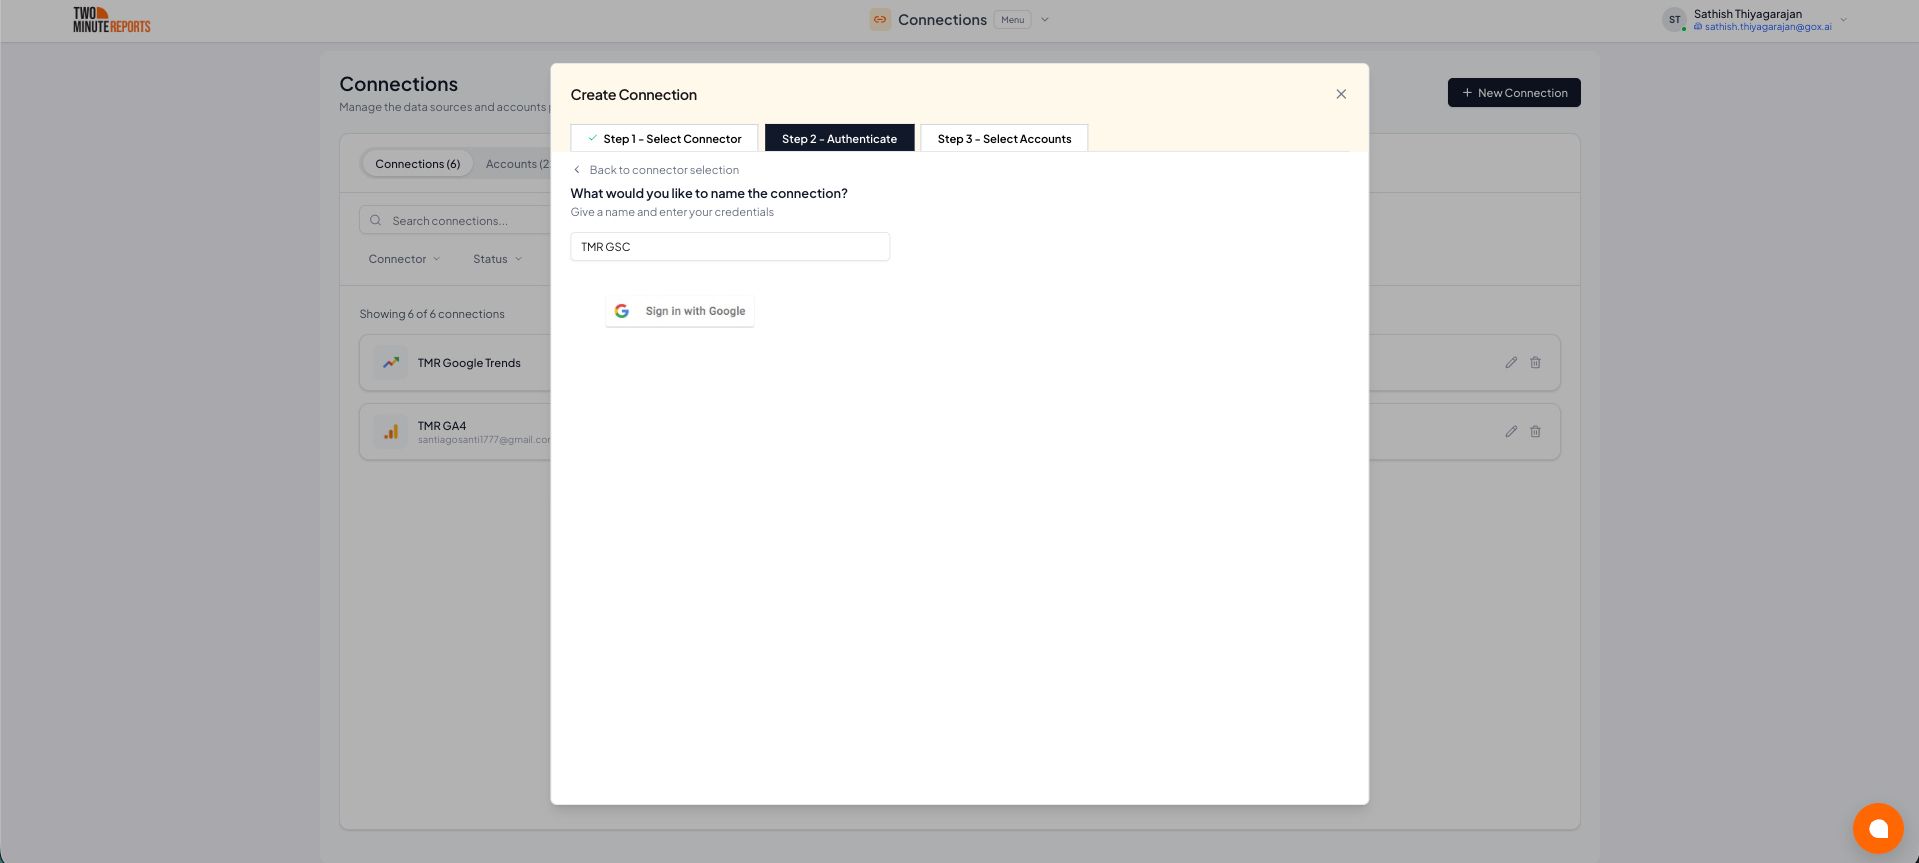This screenshot has height=863, width=1919.
Task: Expand the user account dropdown chevron
Action: pos(1843,20)
